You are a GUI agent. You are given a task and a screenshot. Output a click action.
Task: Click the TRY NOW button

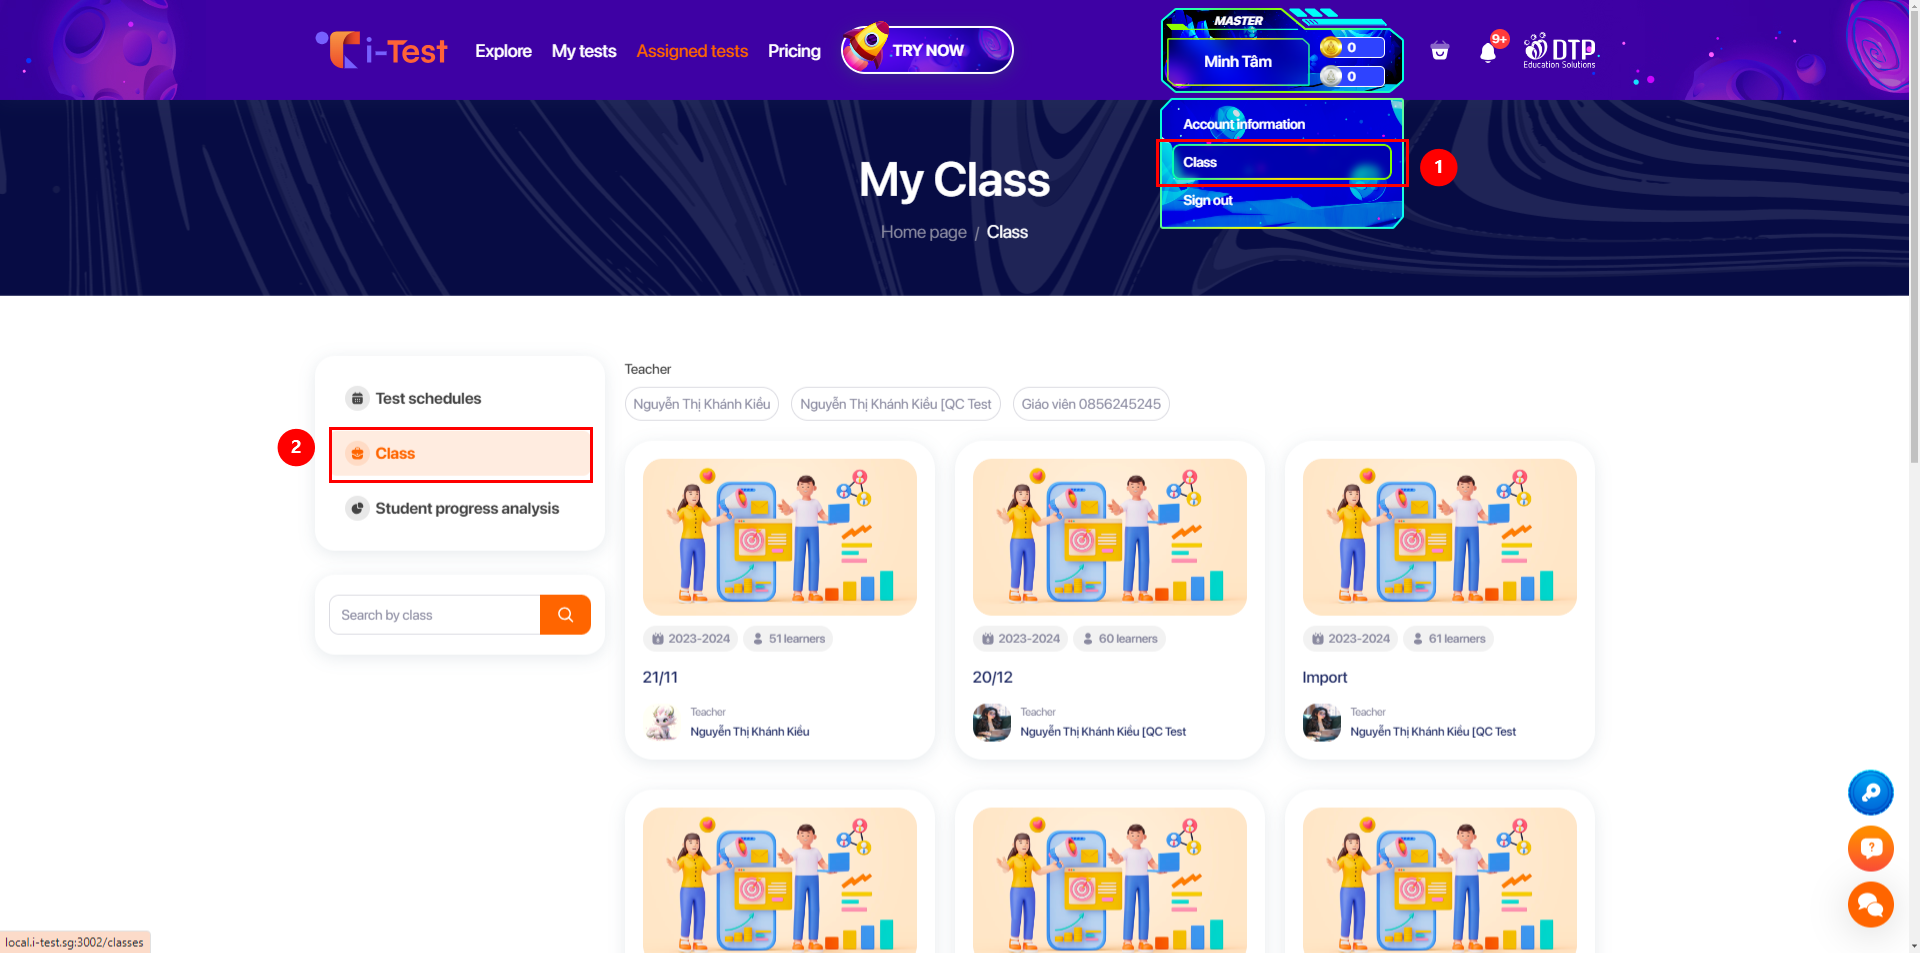(x=927, y=50)
